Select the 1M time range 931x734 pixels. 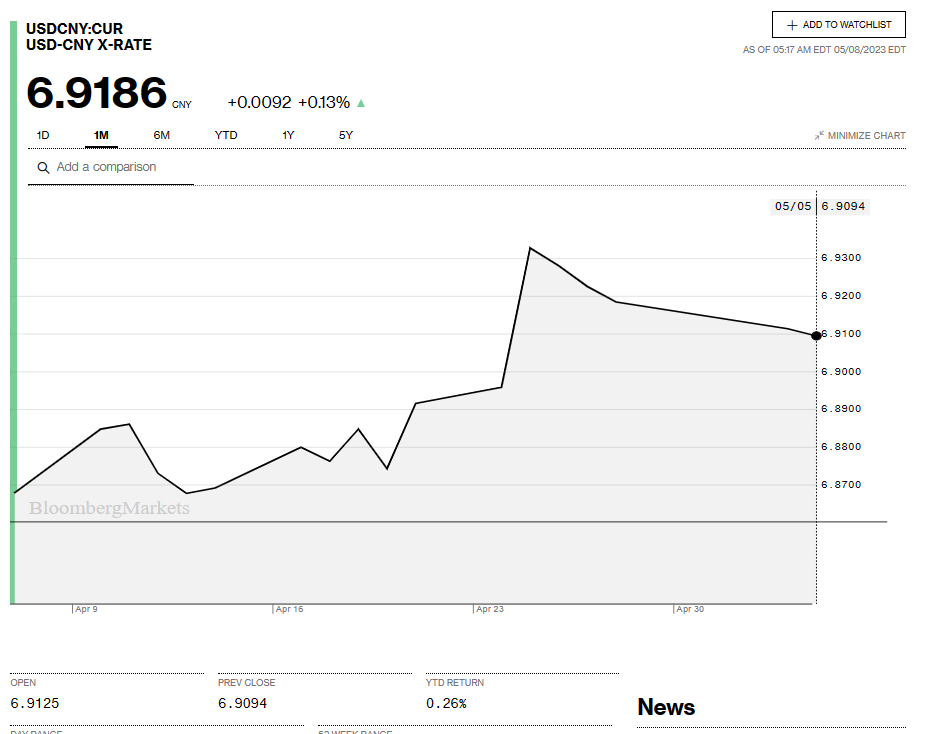(x=101, y=135)
